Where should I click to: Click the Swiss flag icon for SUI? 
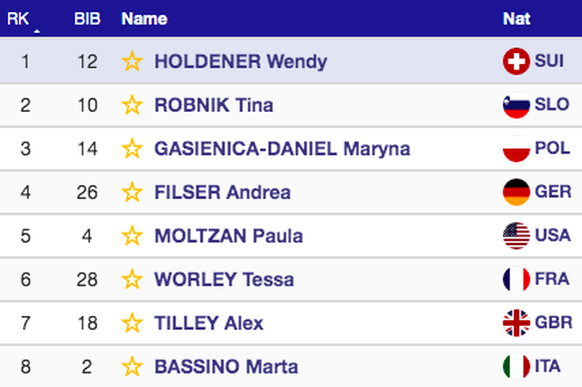coord(516,61)
